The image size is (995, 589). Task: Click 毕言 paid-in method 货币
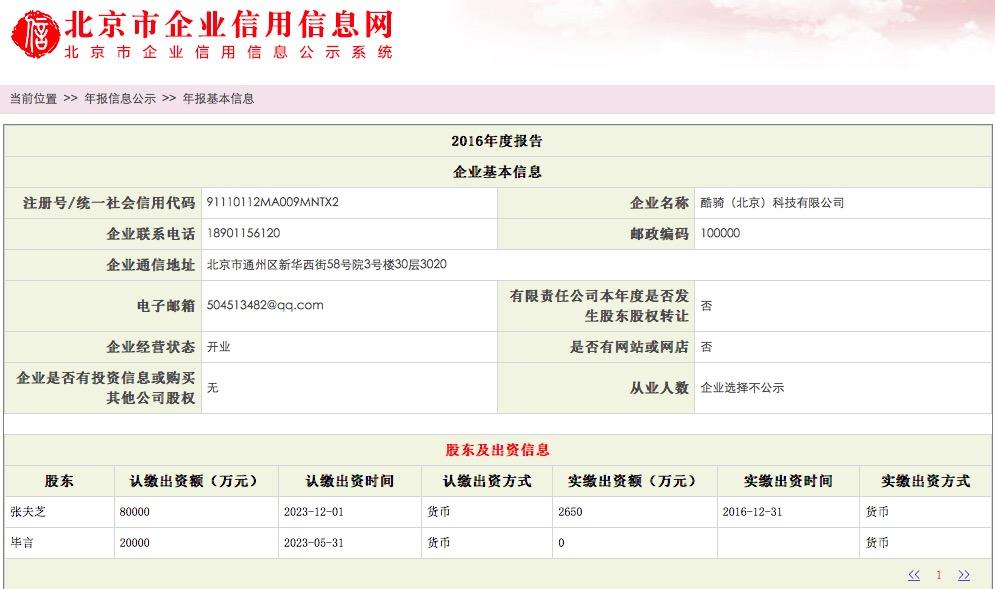877,543
